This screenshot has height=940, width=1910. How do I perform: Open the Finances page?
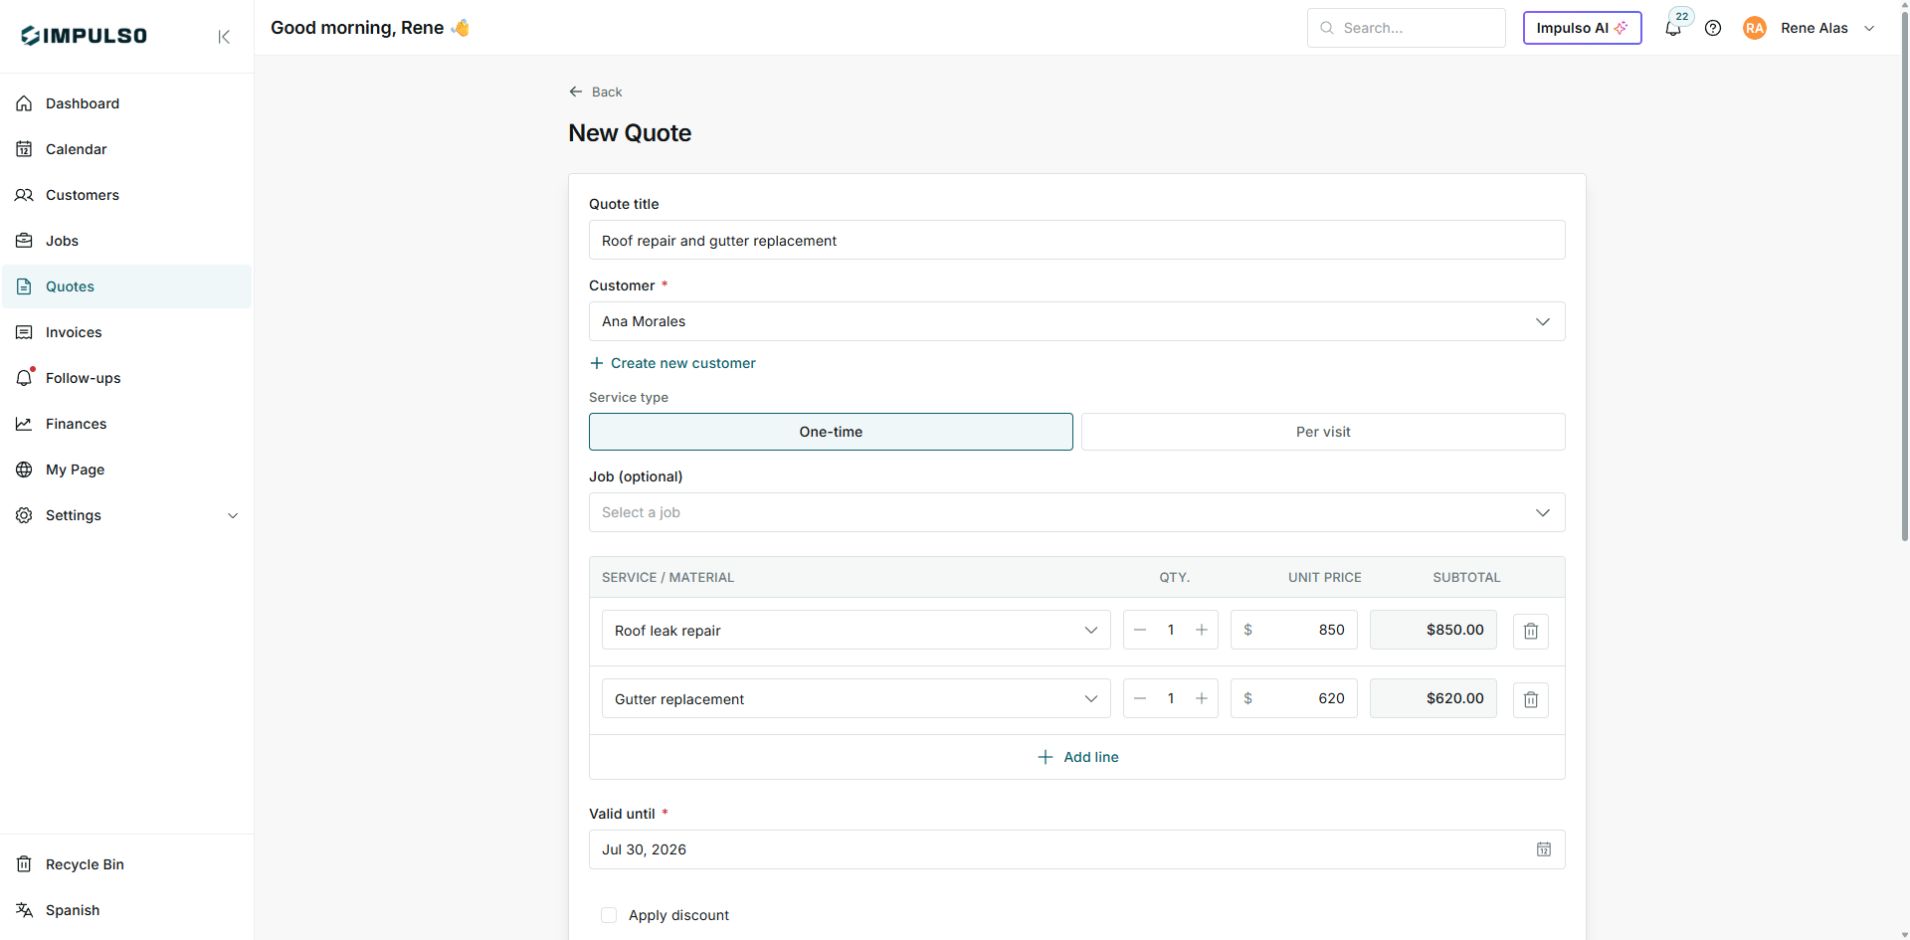[x=126, y=424]
